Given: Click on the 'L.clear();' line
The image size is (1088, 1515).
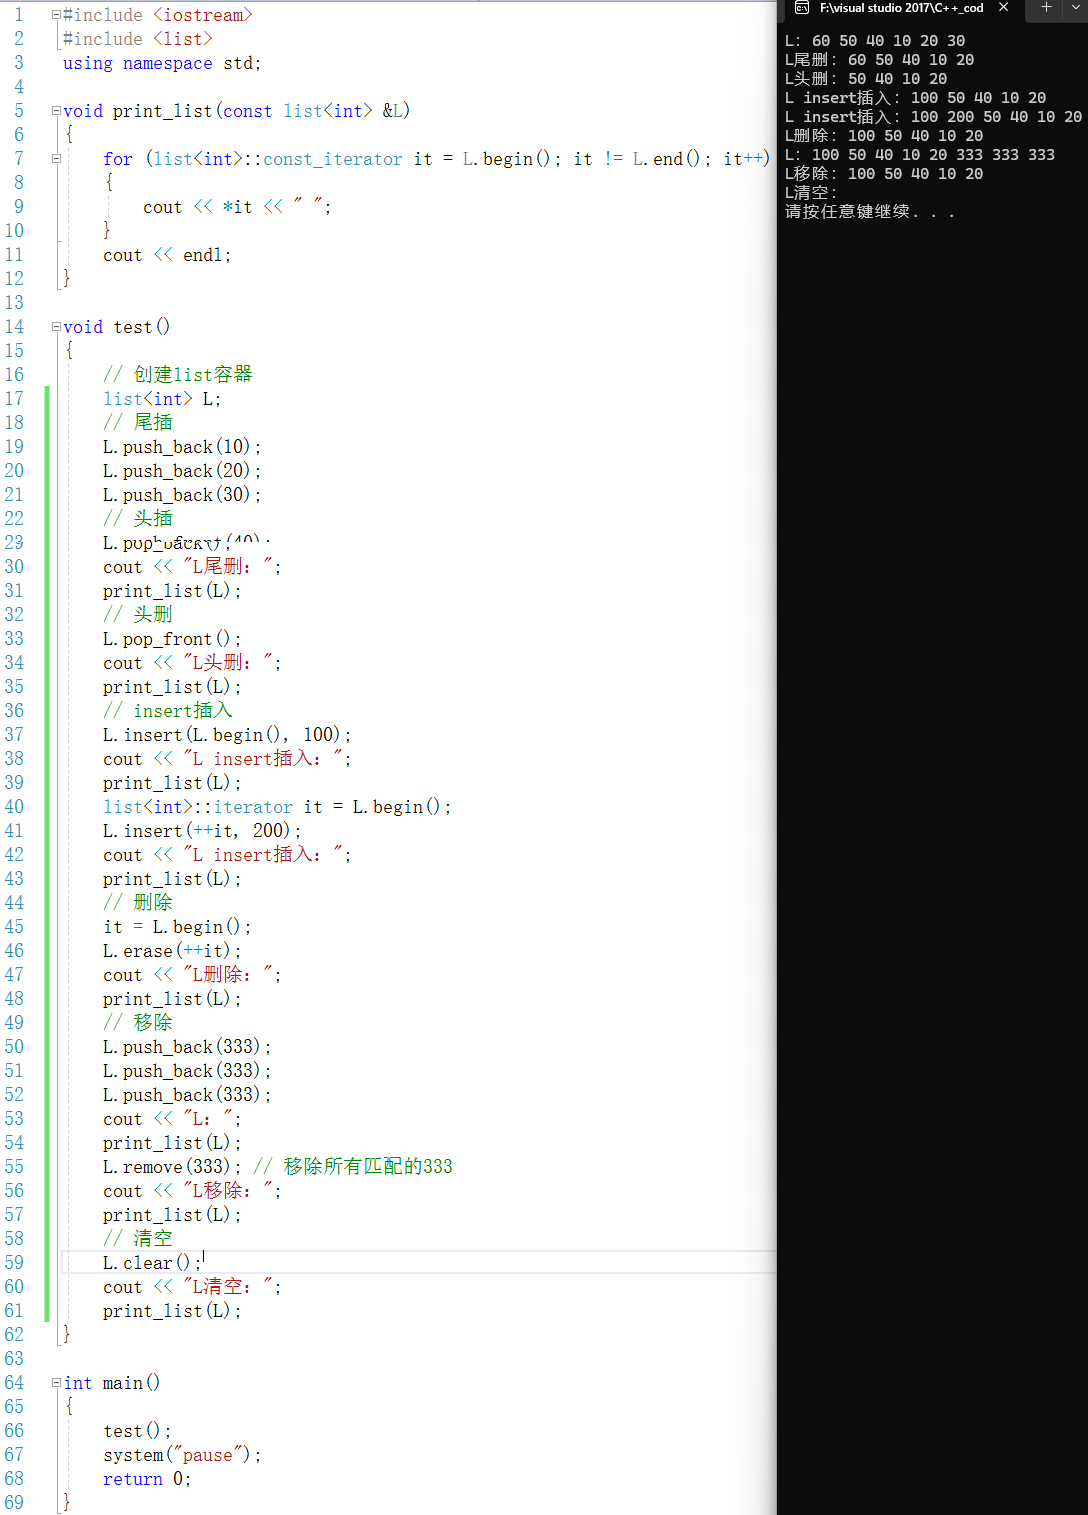Looking at the screenshot, I should [x=152, y=1263].
